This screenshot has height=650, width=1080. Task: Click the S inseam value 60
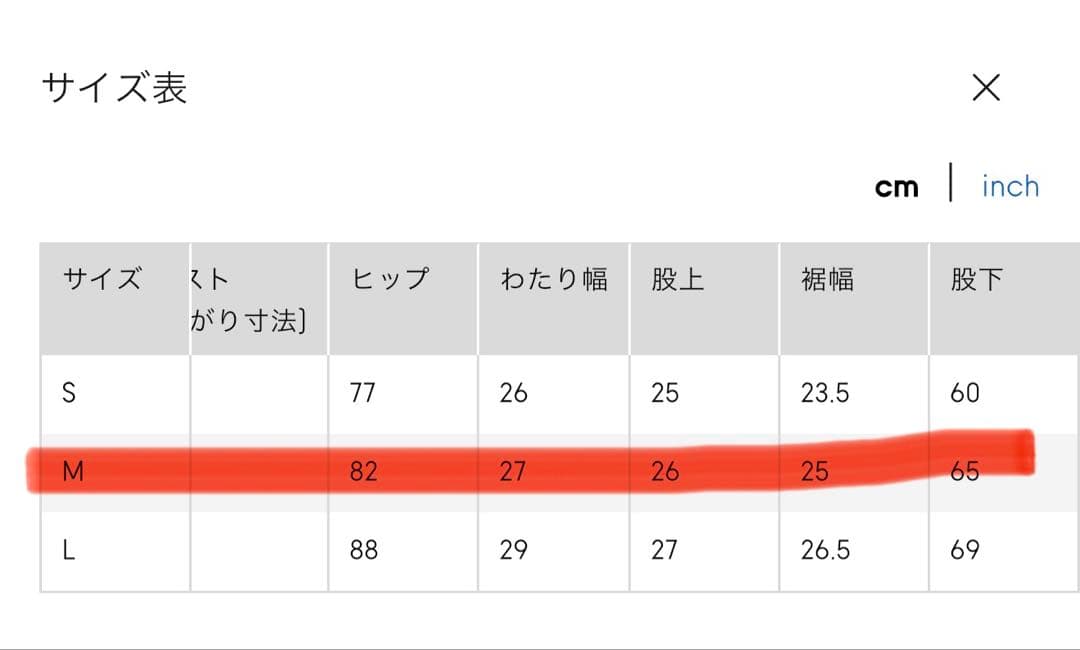click(965, 393)
